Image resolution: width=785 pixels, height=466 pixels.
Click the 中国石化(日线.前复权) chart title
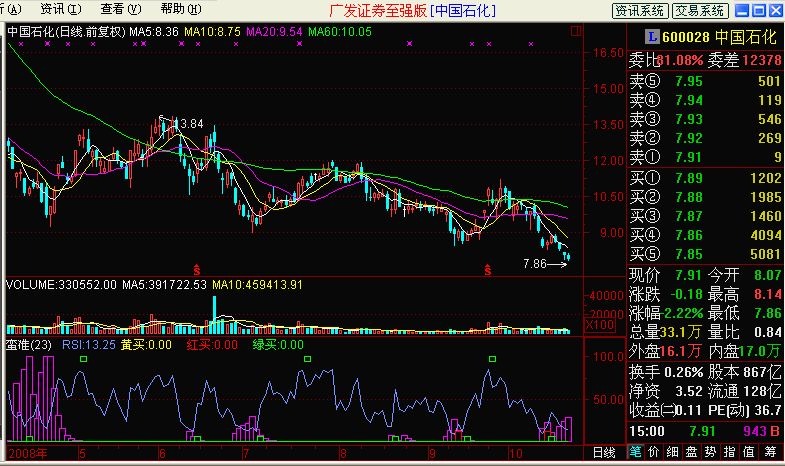(x=66, y=32)
